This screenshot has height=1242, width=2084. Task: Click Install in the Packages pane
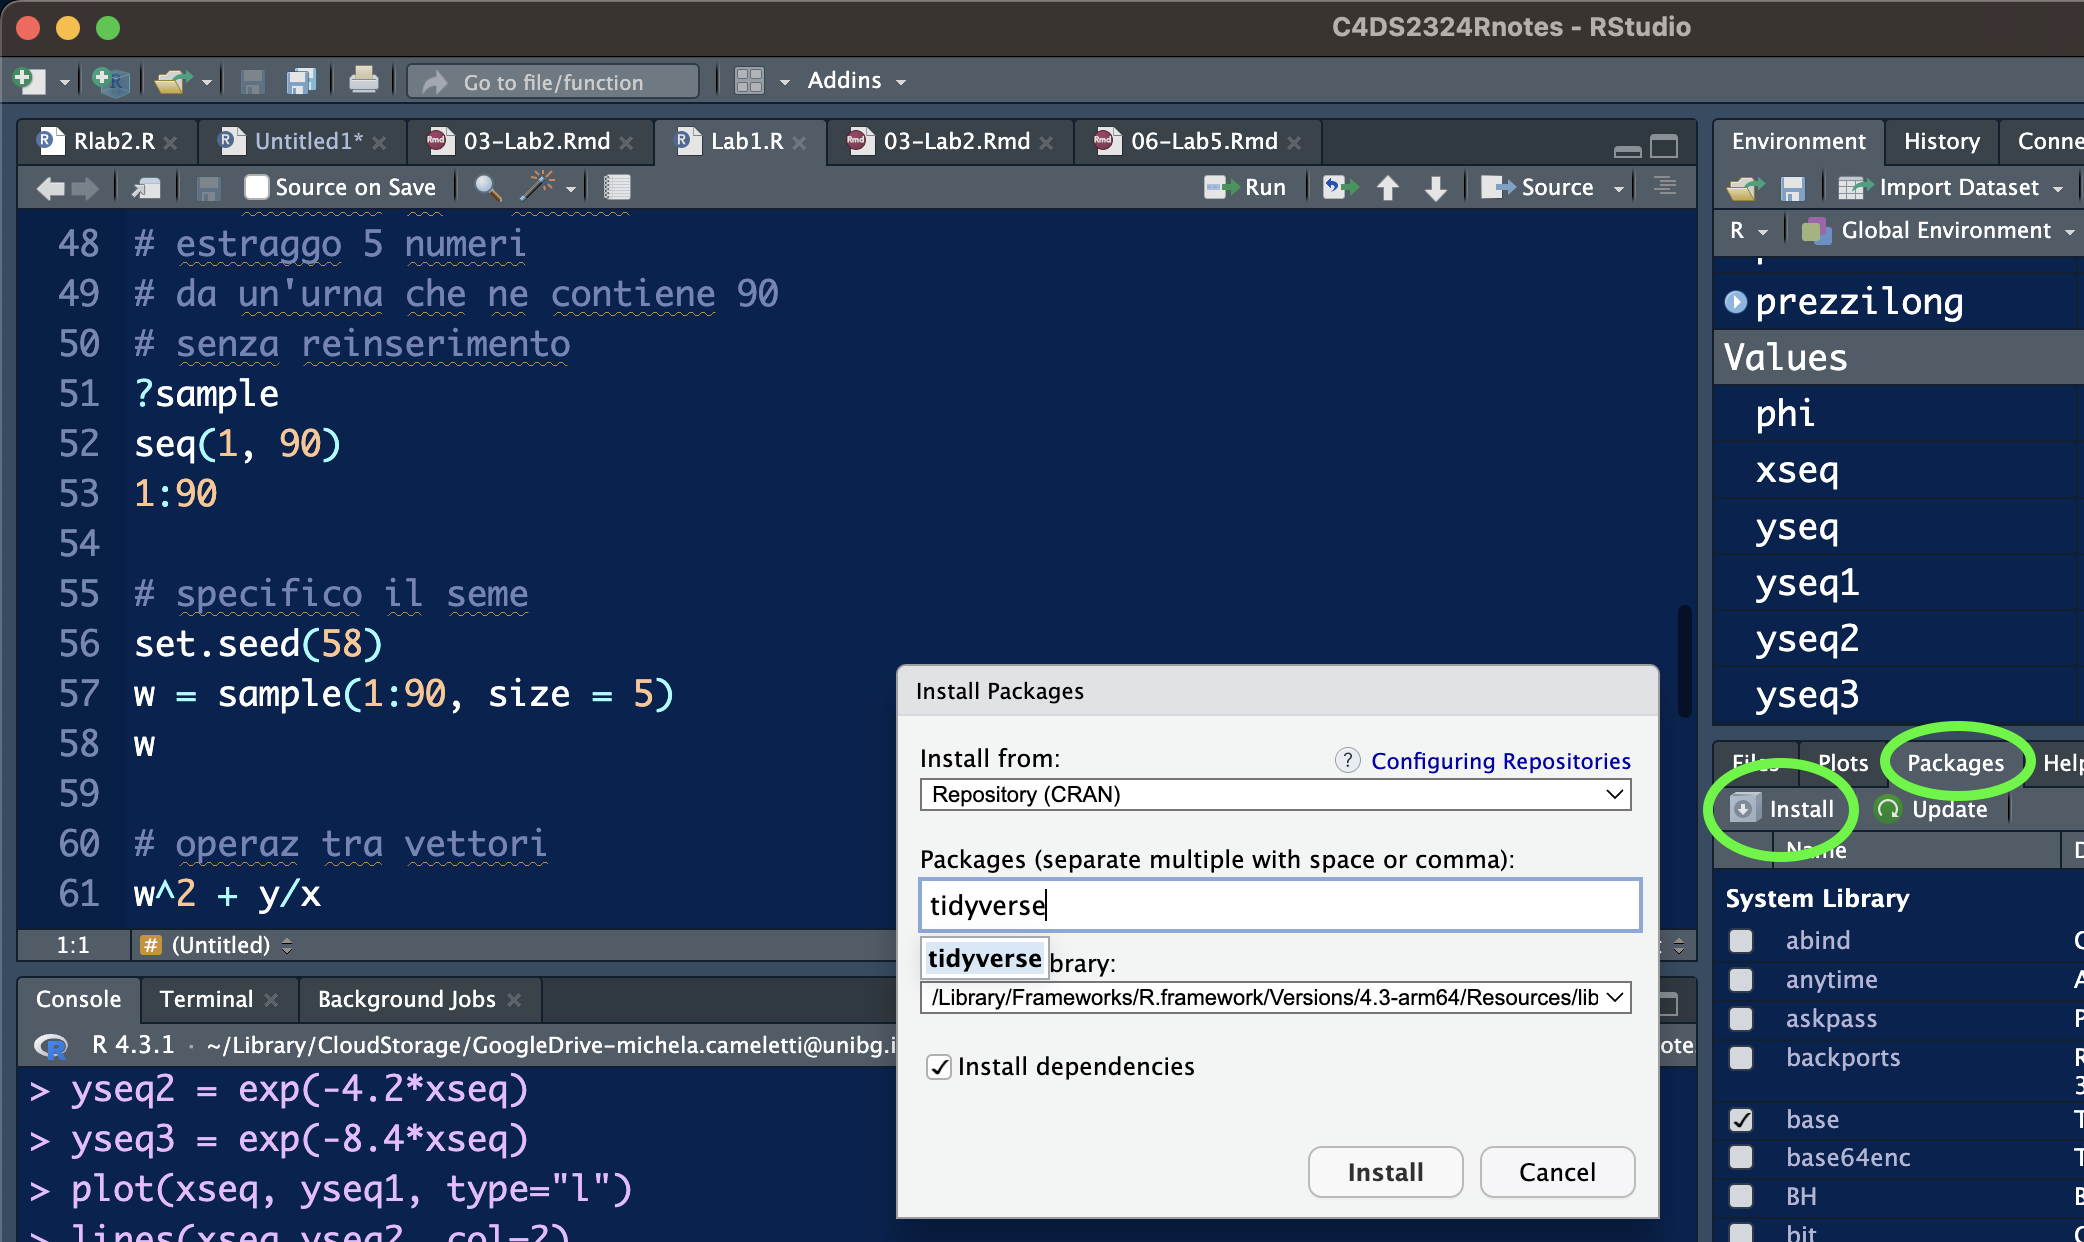click(1783, 809)
